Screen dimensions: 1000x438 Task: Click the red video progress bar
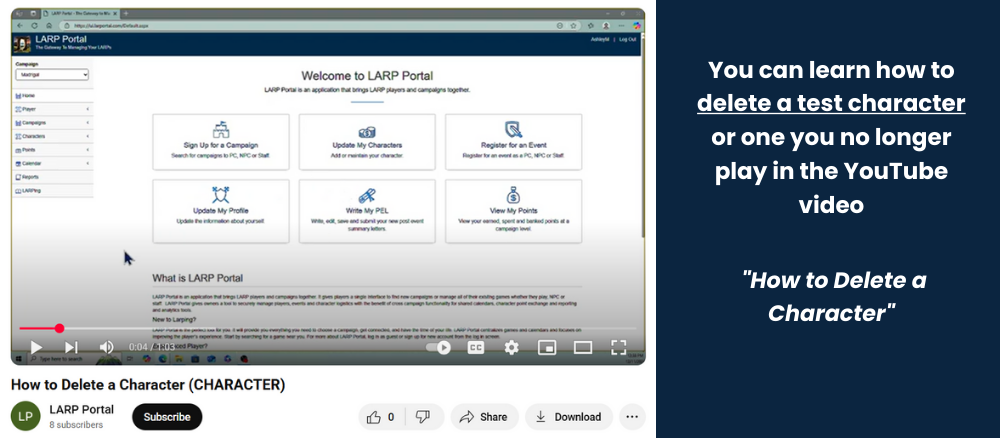pos(40,328)
